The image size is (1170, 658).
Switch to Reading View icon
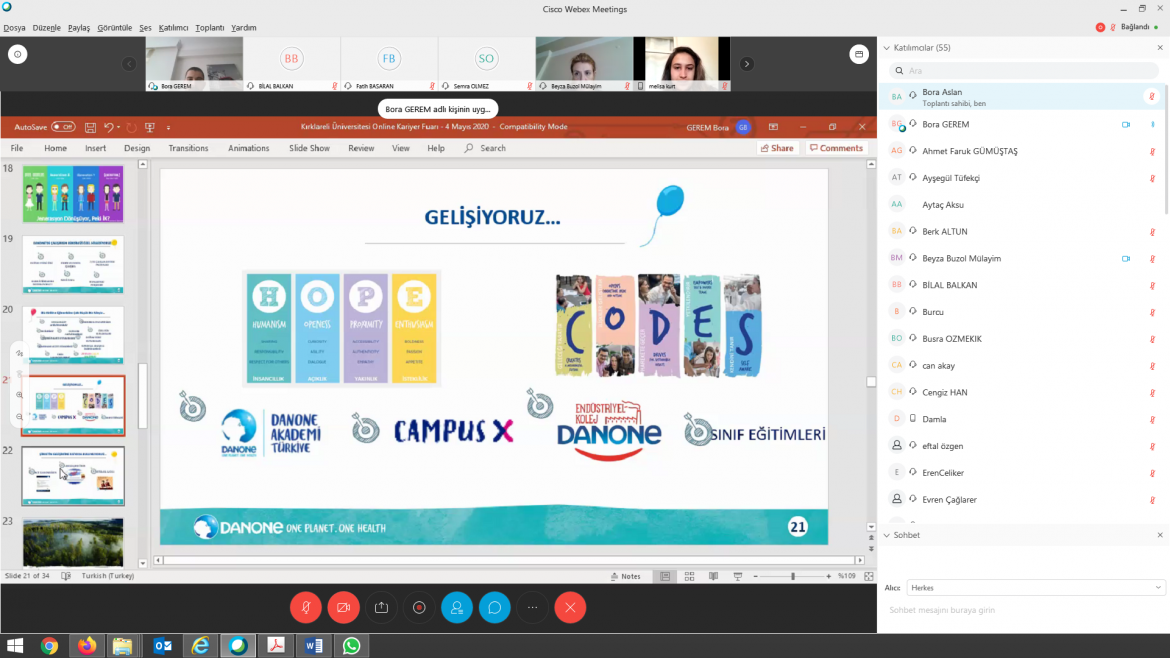point(713,576)
